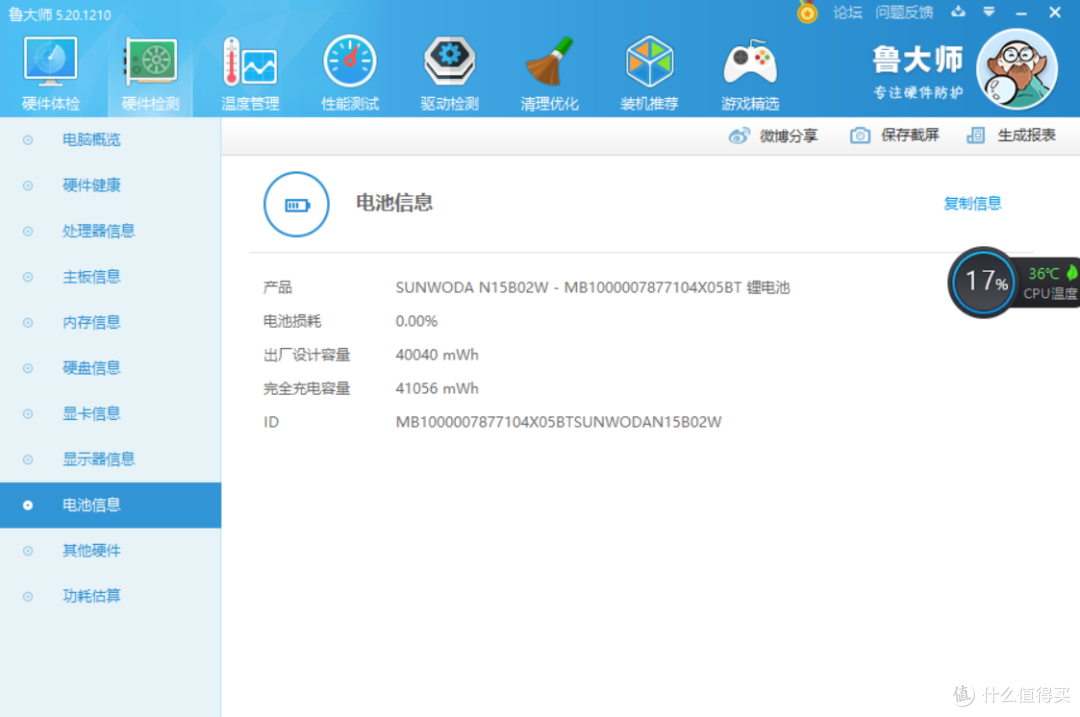Image resolution: width=1080 pixels, height=717 pixels.
Task: Open 温度管理 temperature management
Action: tap(250, 74)
